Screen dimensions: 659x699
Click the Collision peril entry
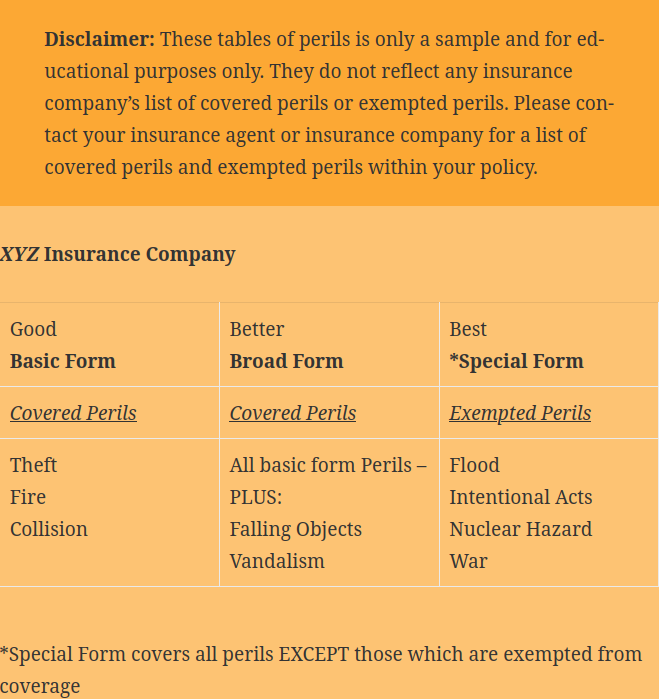point(49,529)
